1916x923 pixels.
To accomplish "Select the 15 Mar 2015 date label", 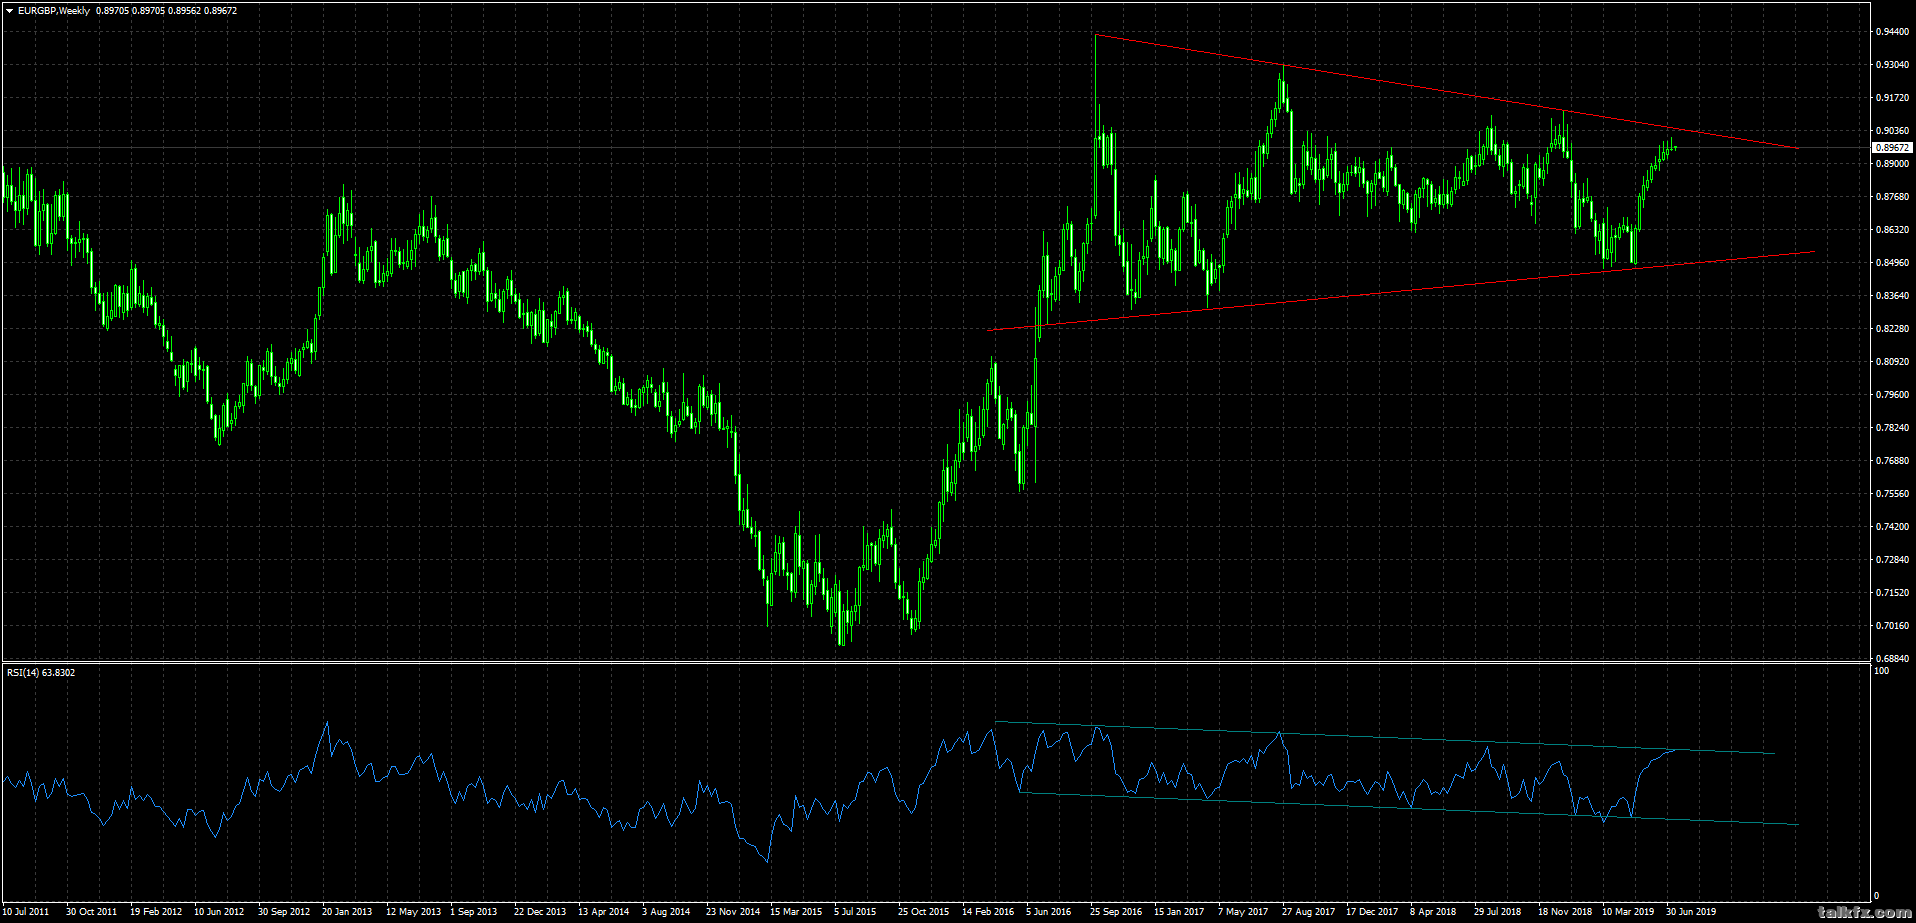I will (796, 912).
